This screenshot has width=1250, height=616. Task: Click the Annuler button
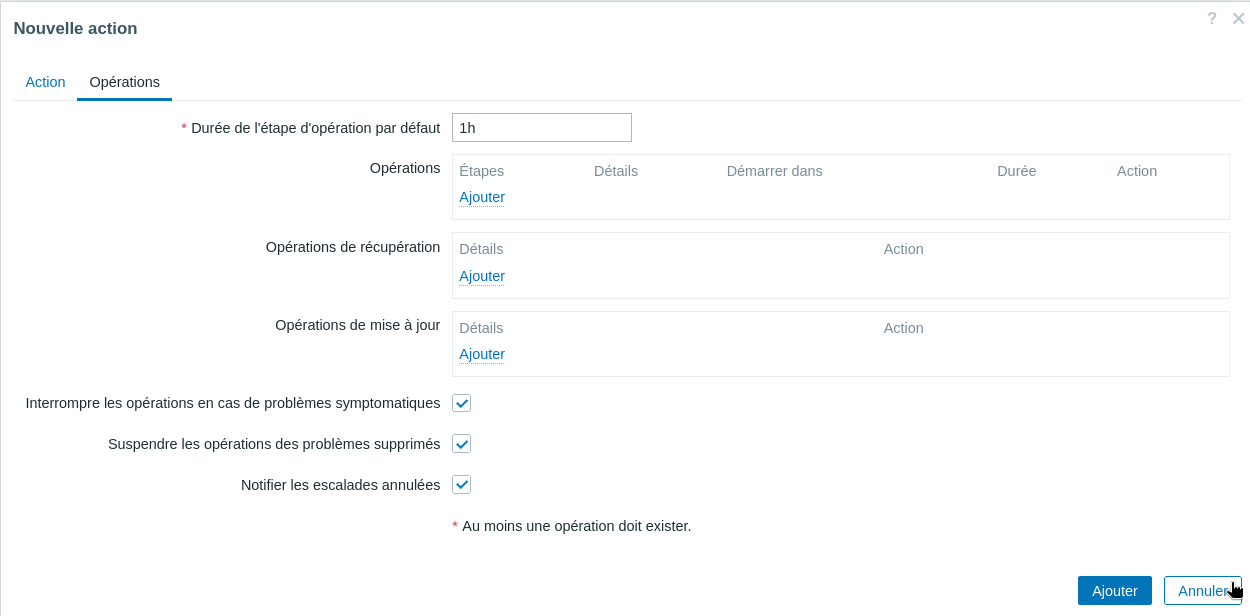(1202, 591)
